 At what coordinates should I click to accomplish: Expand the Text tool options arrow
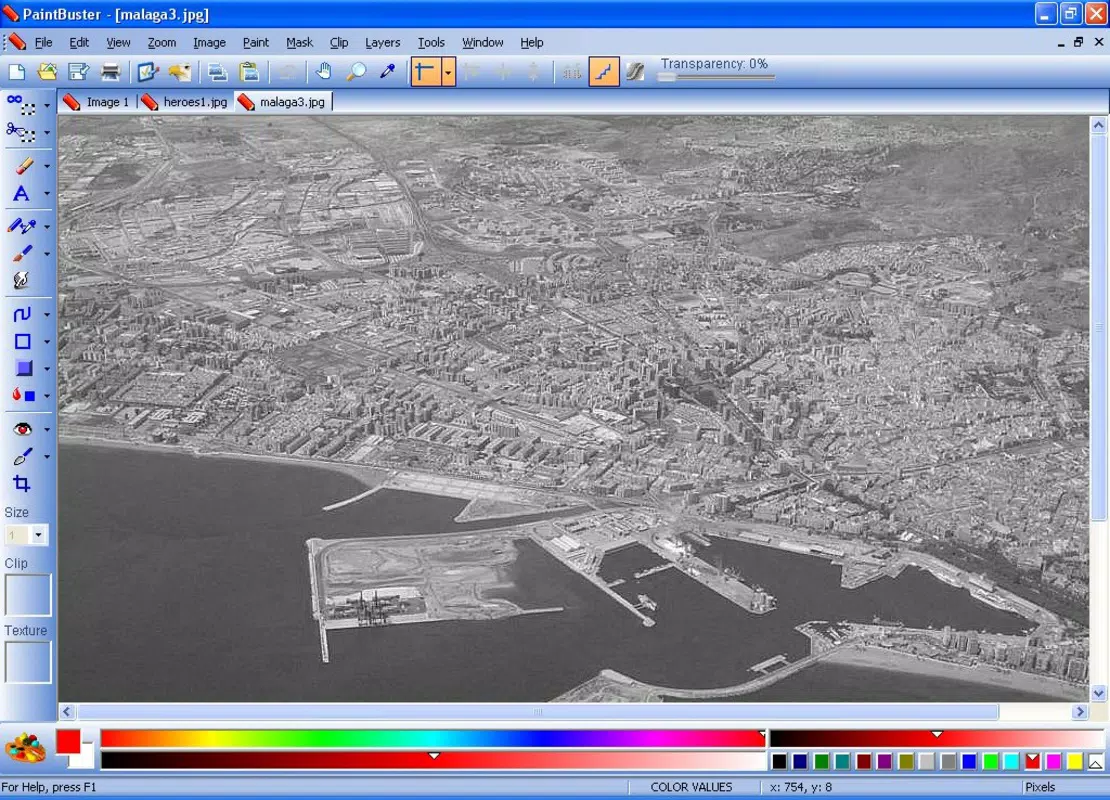pyautogui.click(x=47, y=193)
